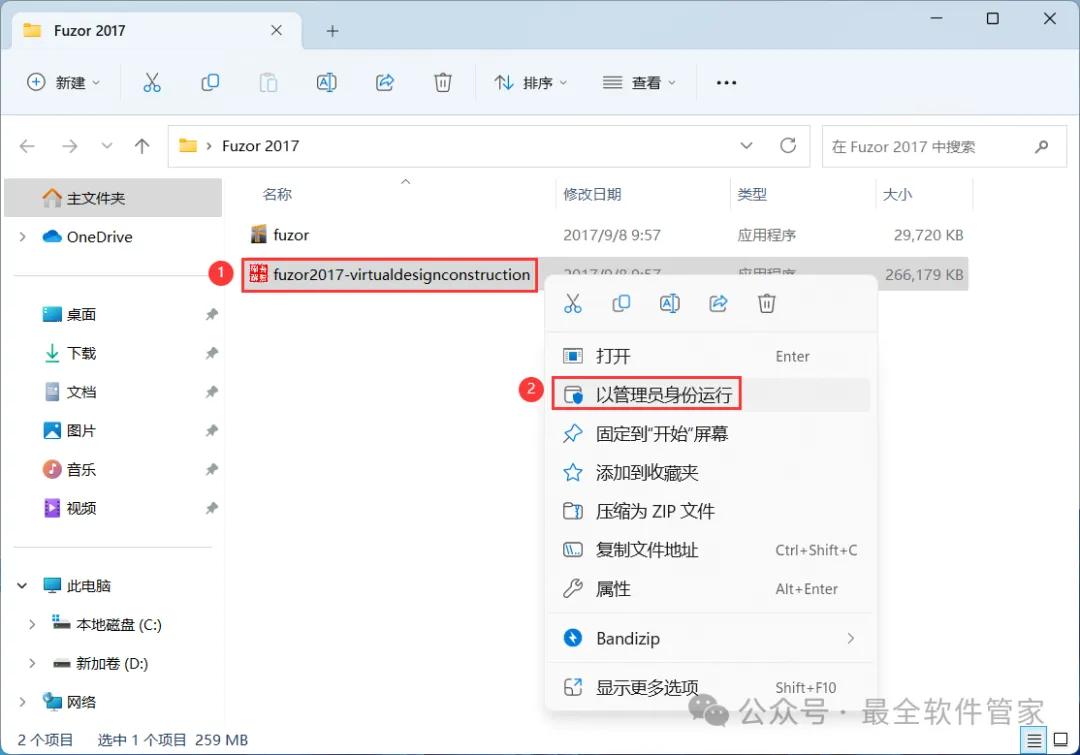Screen dimensions: 1080x755
Task: Select 本地磁盘 (C:) in the sidebar
Action: [113, 625]
